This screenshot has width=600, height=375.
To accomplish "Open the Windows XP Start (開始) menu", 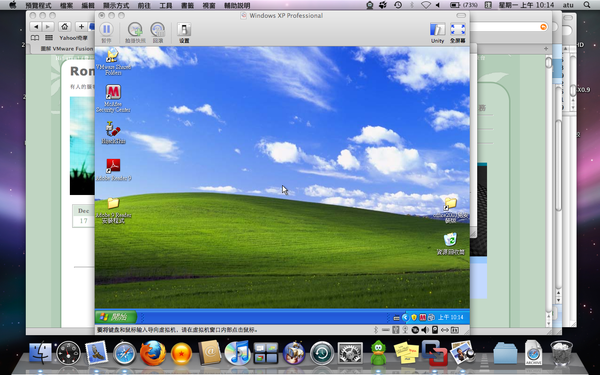I will point(116,317).
